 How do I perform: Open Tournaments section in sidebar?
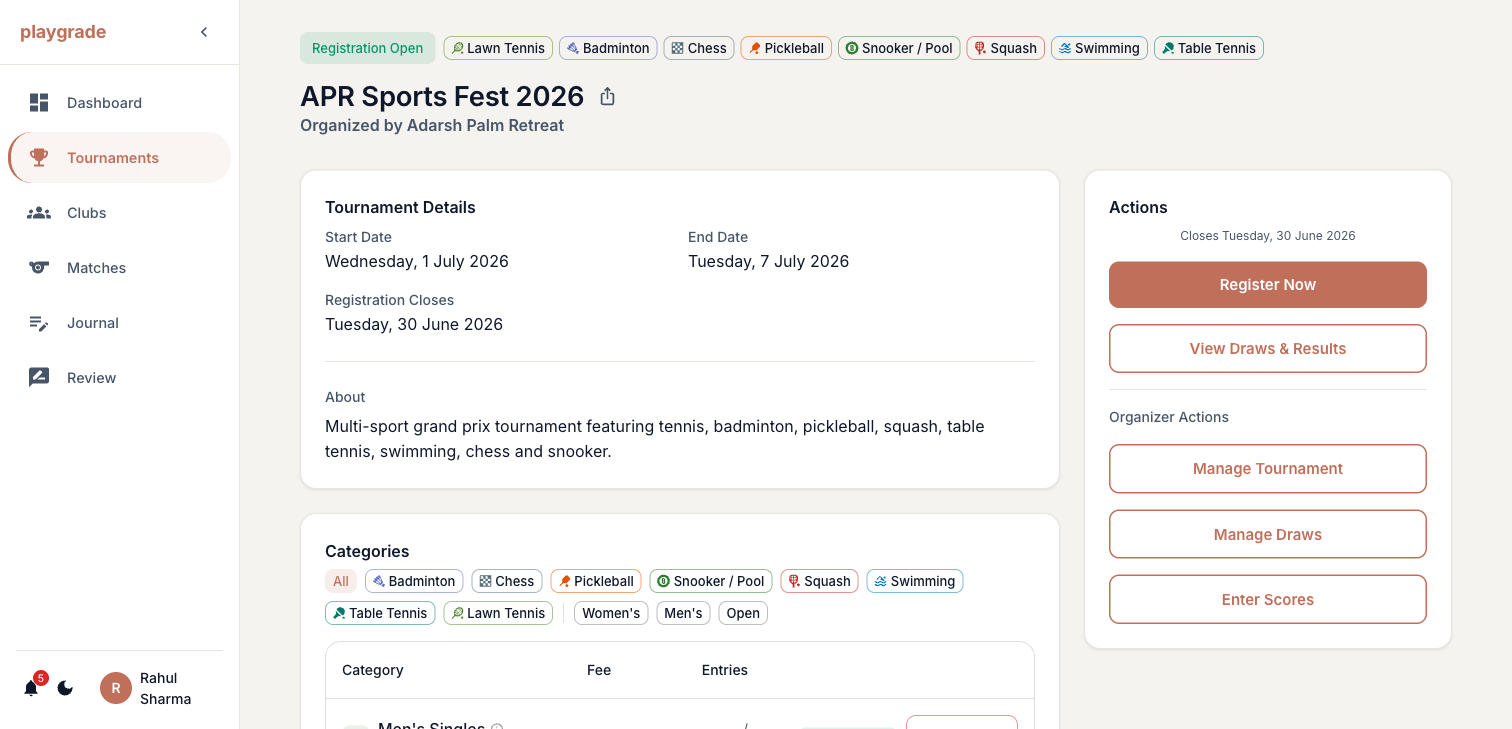tap(119, 157)
